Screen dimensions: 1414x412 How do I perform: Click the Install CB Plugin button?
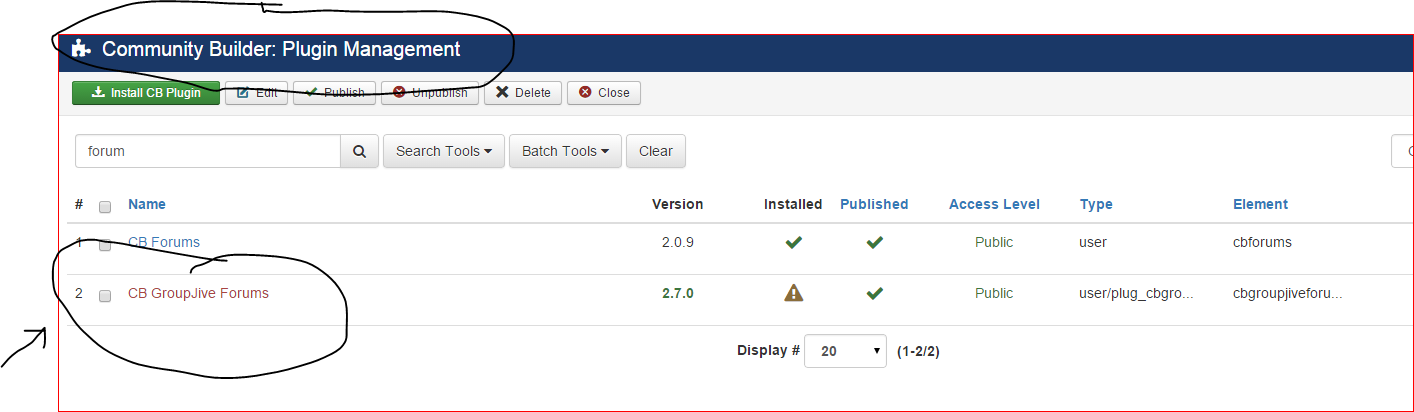coord(146,93)
